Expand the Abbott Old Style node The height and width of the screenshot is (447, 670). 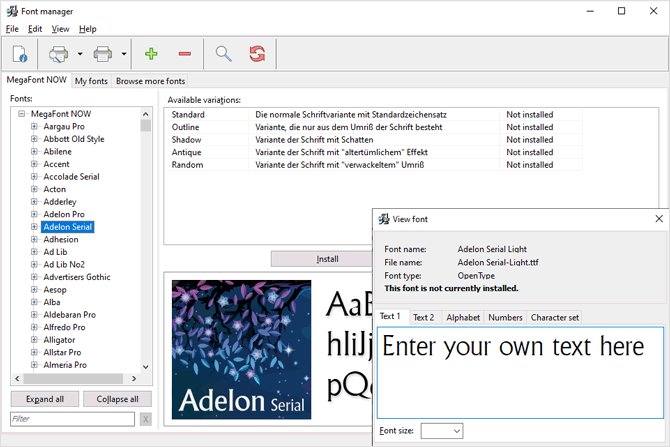[x=34, y=139]
